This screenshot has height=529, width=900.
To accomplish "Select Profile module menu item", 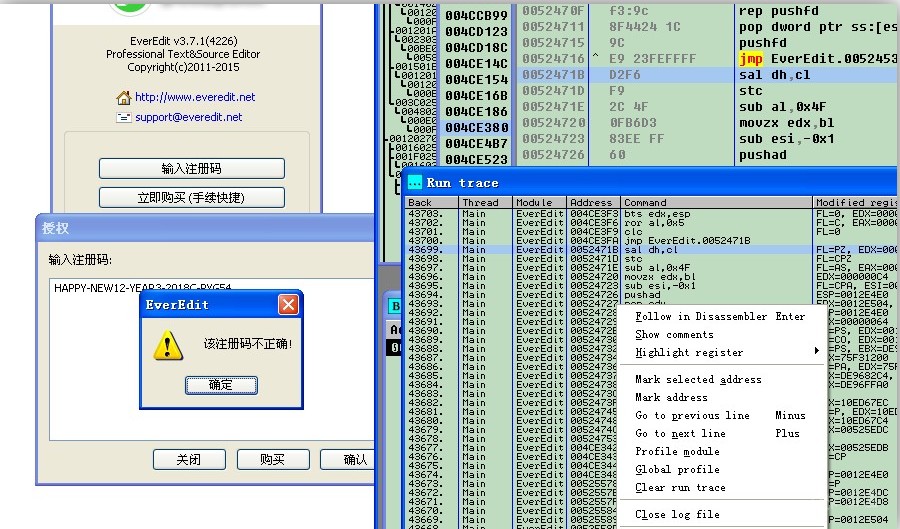I will pyautogui.click(x=722, y=451).
